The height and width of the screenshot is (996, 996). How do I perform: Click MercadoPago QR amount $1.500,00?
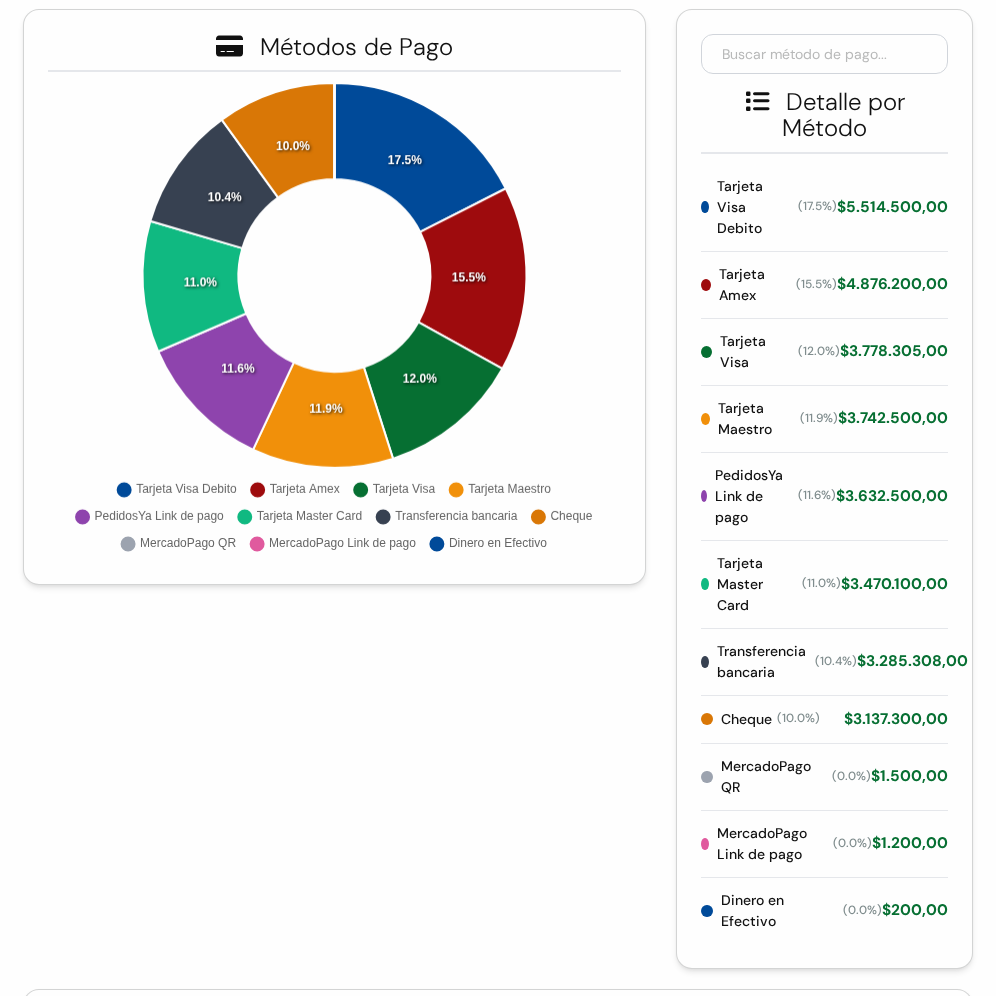click(909, 776)
